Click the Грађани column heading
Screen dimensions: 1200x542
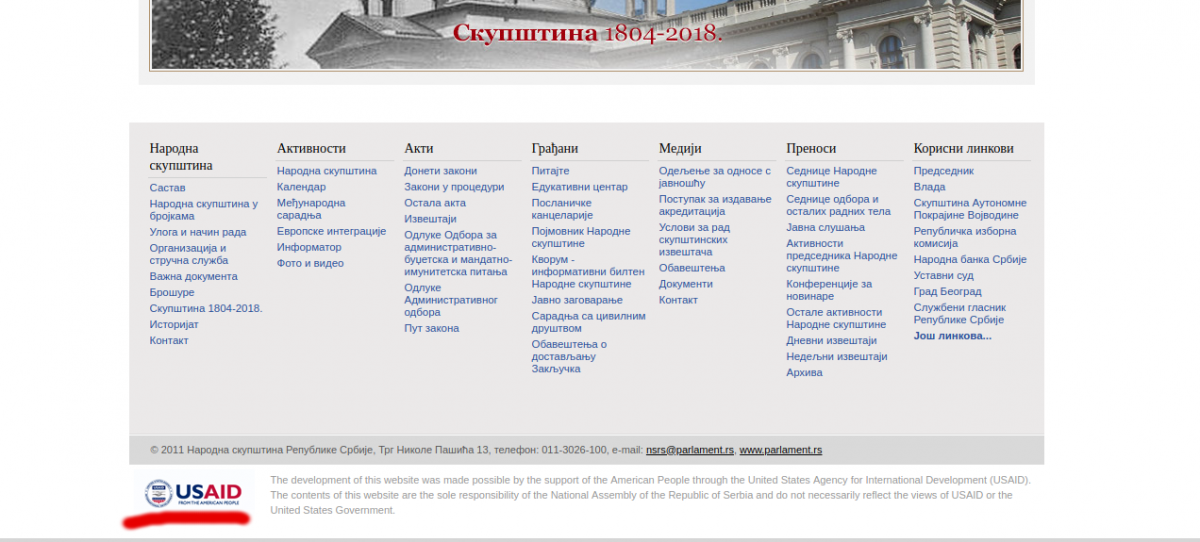tap(555, 148)
